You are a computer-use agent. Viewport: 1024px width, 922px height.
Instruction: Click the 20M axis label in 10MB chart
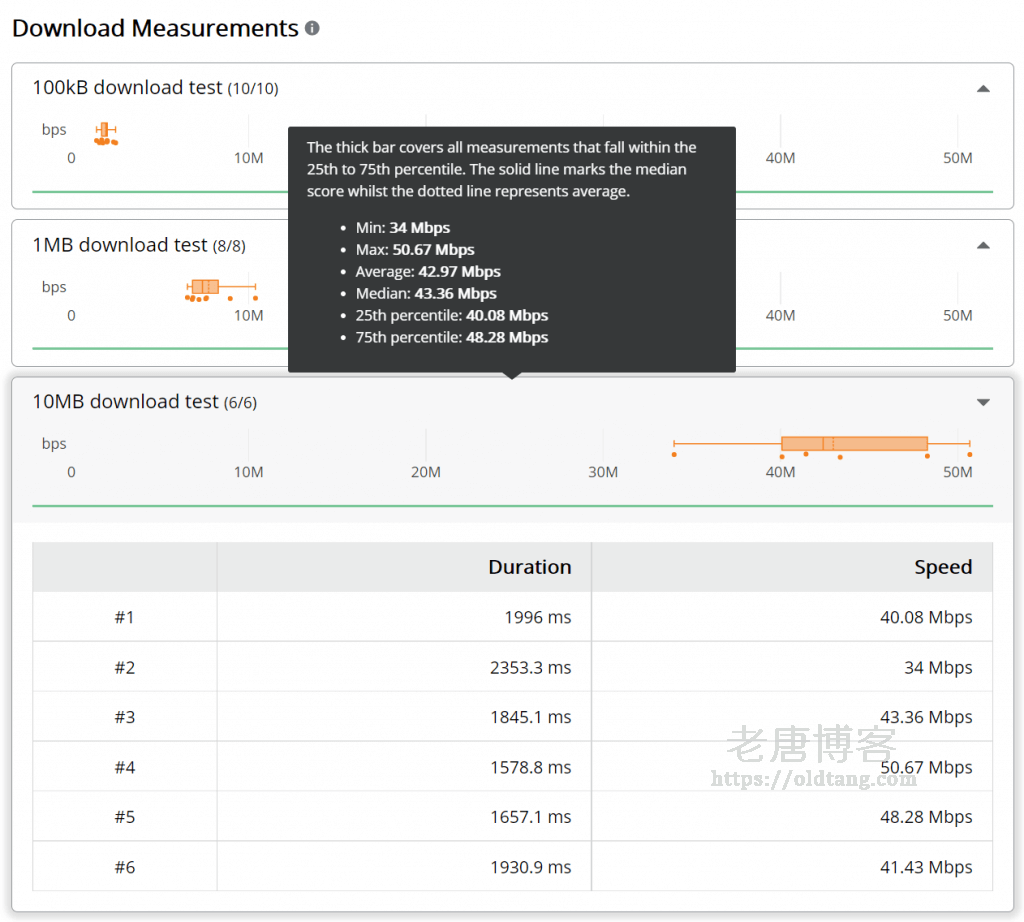426,472
